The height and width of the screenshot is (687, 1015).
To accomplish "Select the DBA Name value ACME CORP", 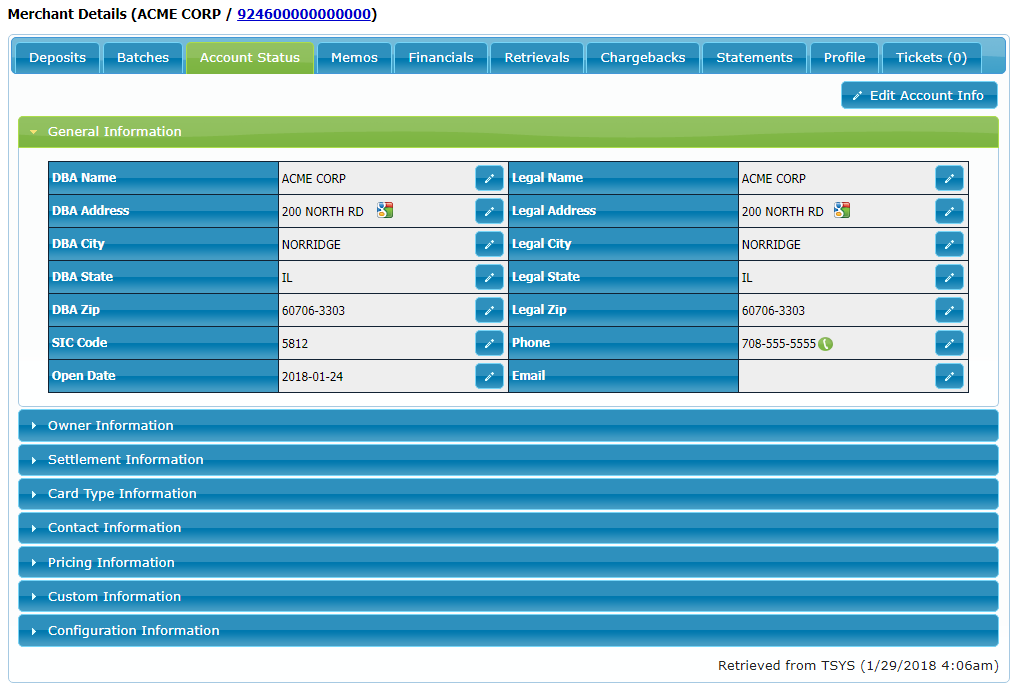I will (313, 179).
